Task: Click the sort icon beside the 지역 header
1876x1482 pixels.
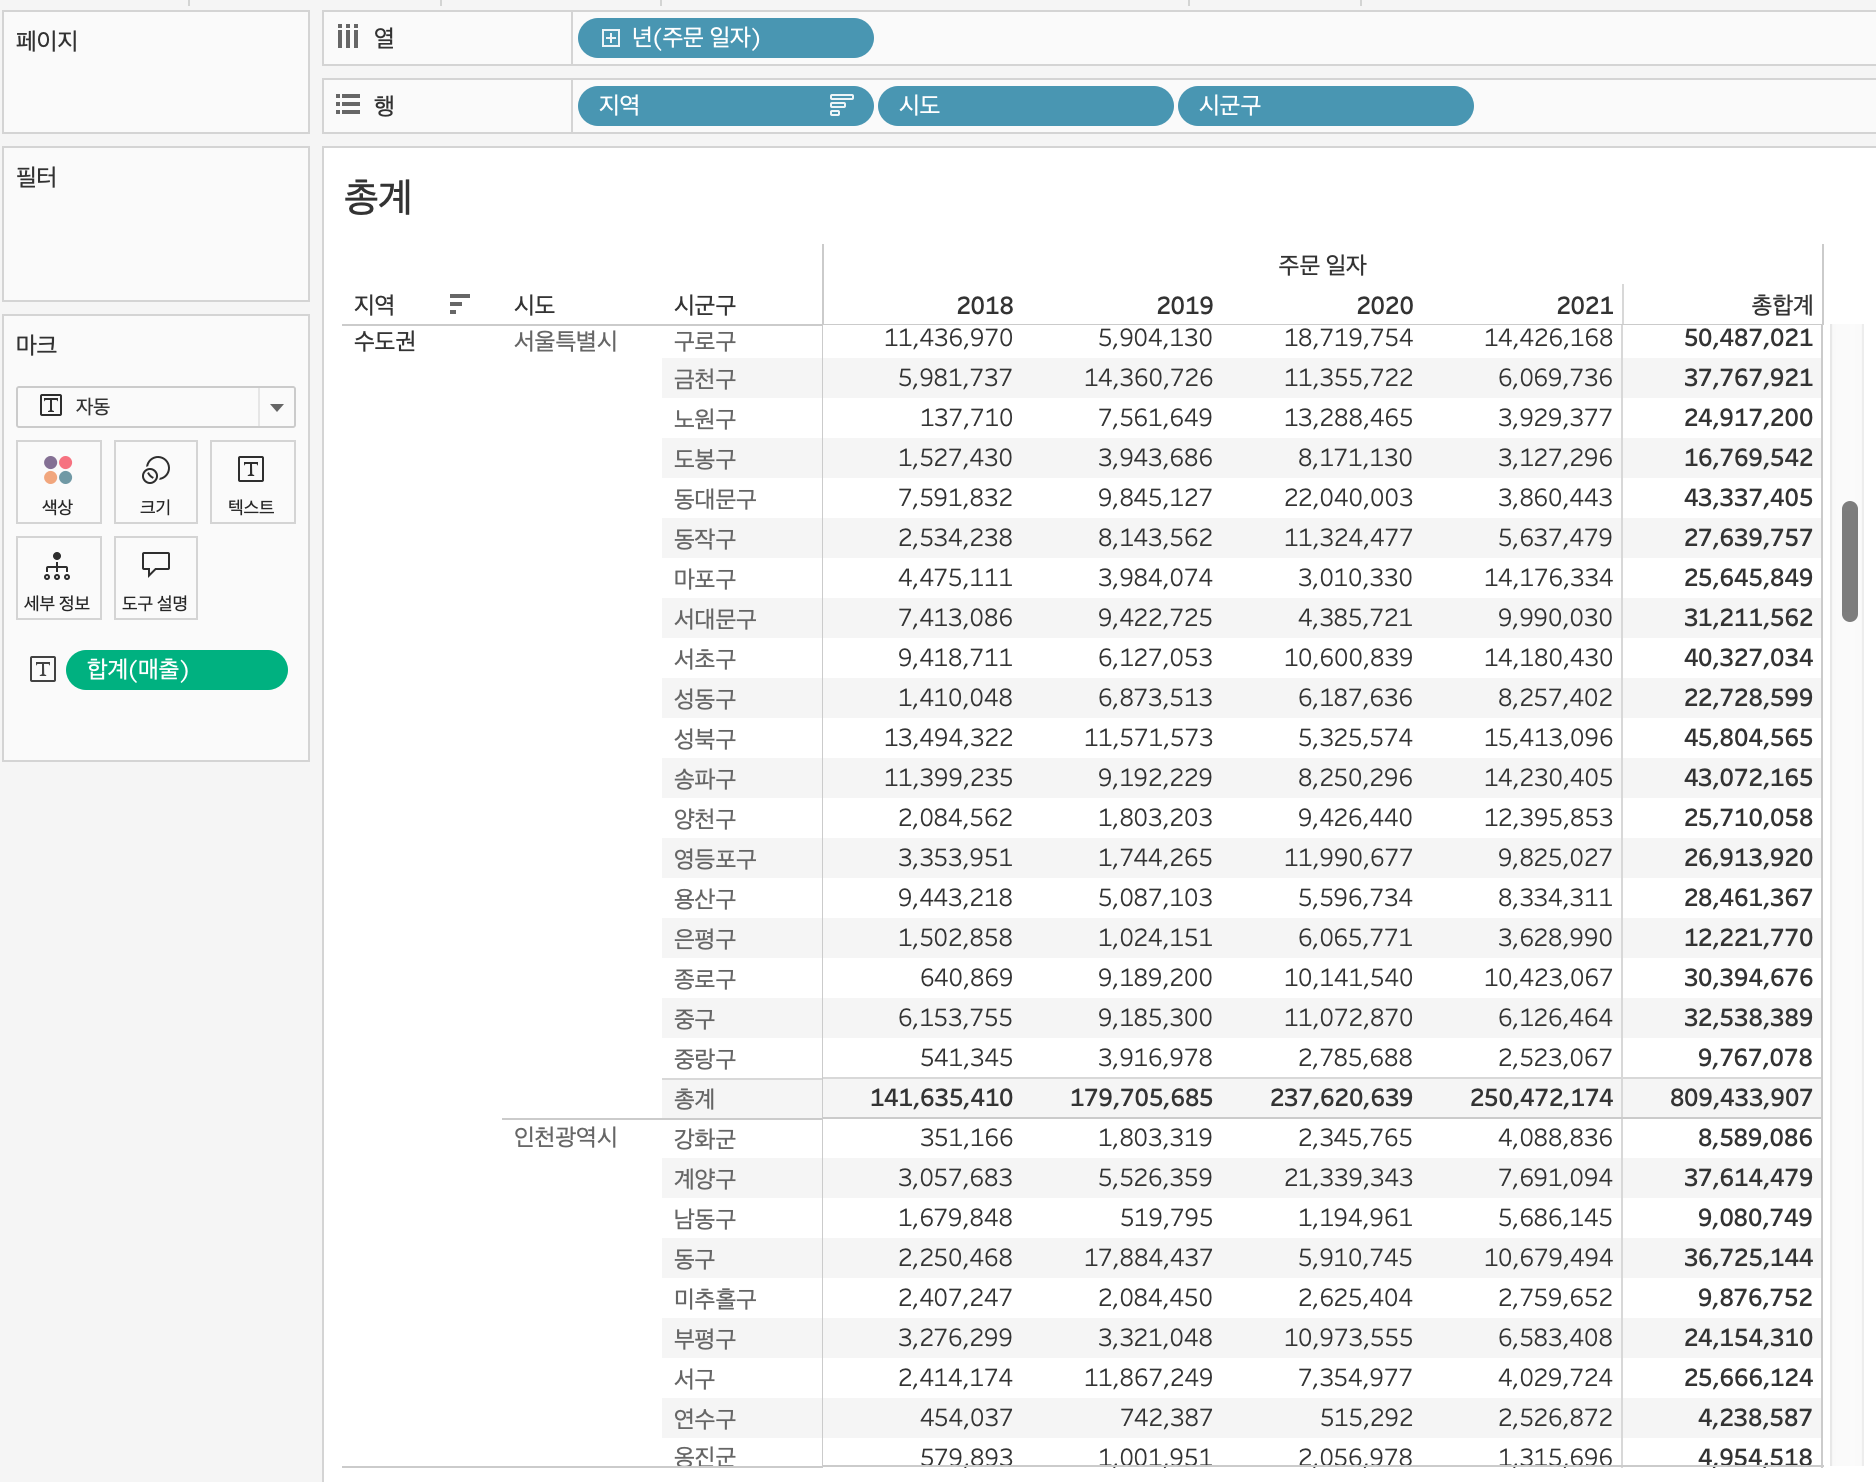Action: coord(459,303)
